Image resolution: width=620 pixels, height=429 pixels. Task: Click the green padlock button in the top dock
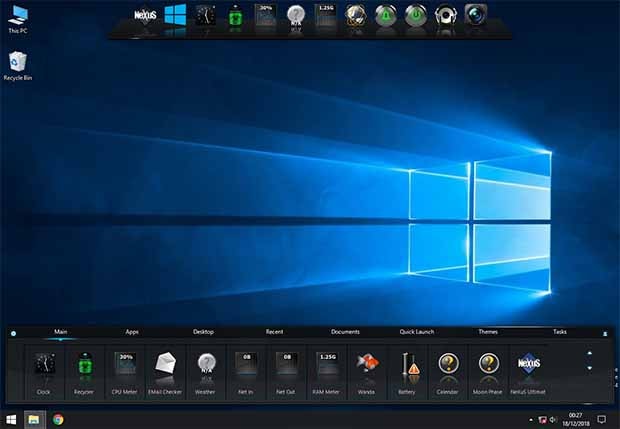coord(386,16)
